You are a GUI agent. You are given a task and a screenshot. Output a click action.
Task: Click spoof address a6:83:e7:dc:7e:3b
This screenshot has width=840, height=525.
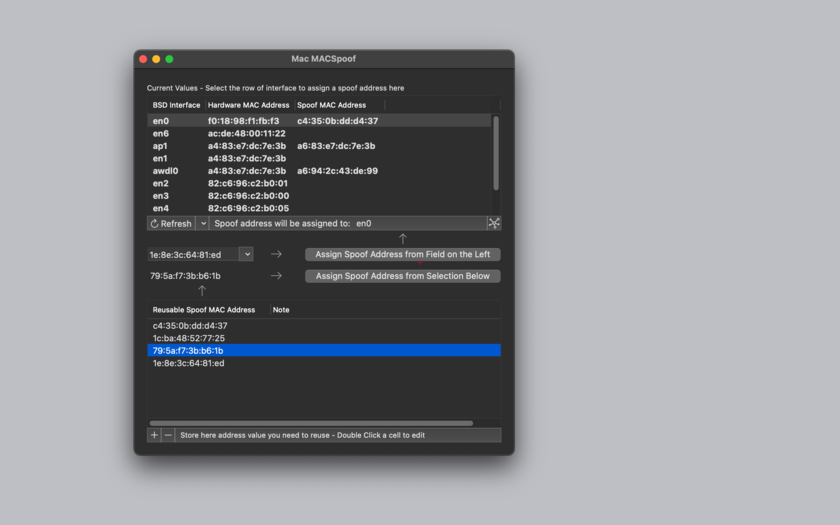click(x=336, y=146)
